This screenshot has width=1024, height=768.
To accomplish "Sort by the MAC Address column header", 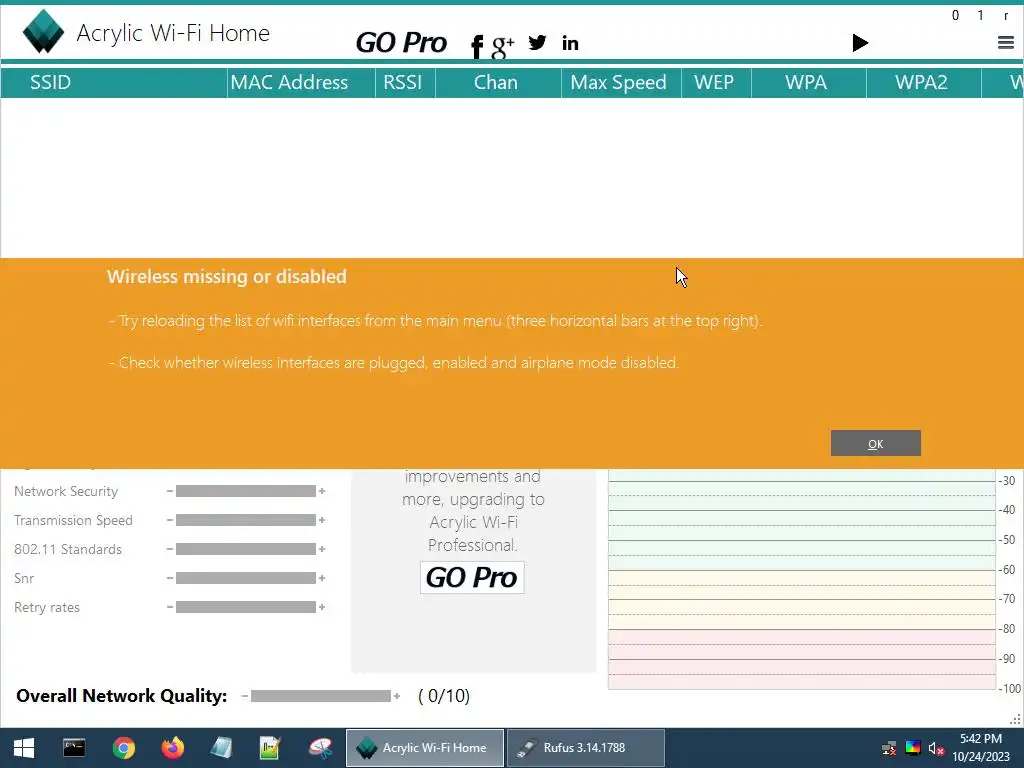I will pyautogui.click(x=301, y=82).
